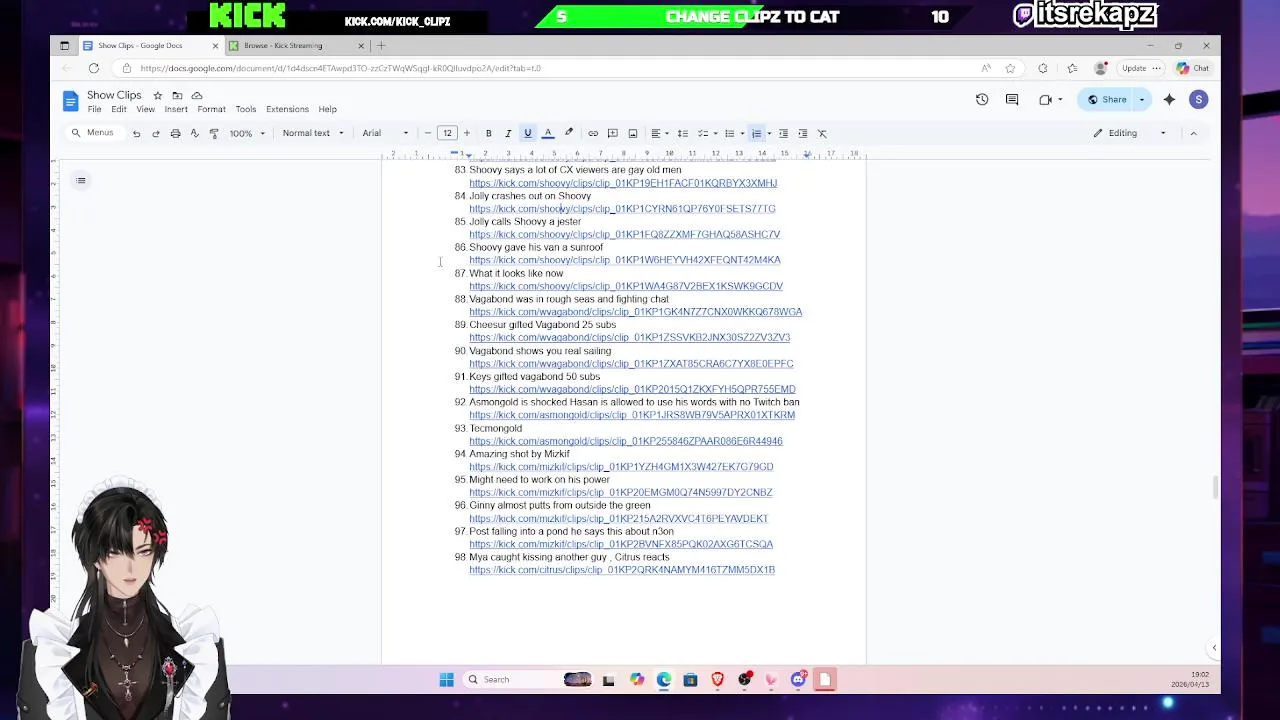Click the Insert link icon

pyautogui.click(x=593, y=133)
